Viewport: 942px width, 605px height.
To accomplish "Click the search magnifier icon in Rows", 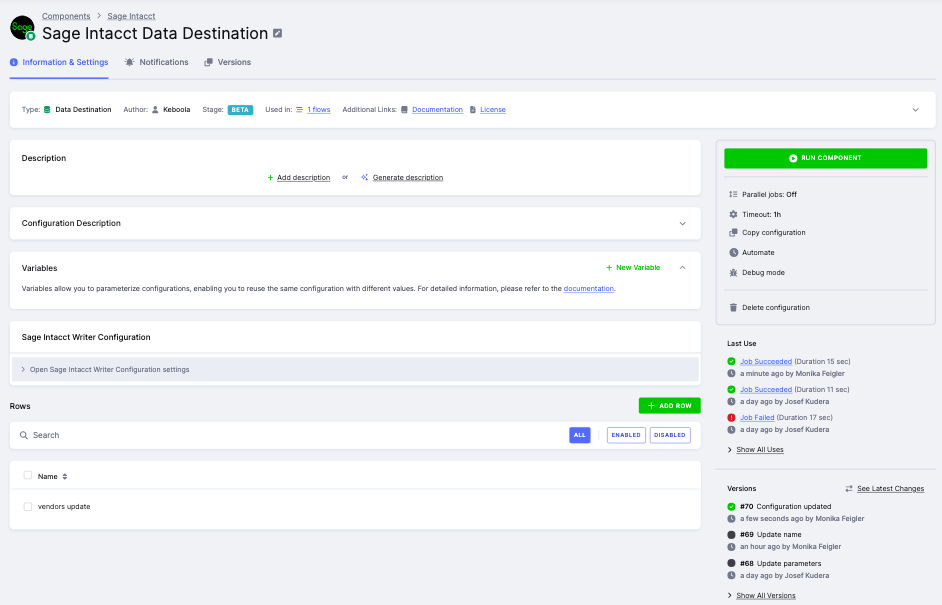I will [23, 436].
